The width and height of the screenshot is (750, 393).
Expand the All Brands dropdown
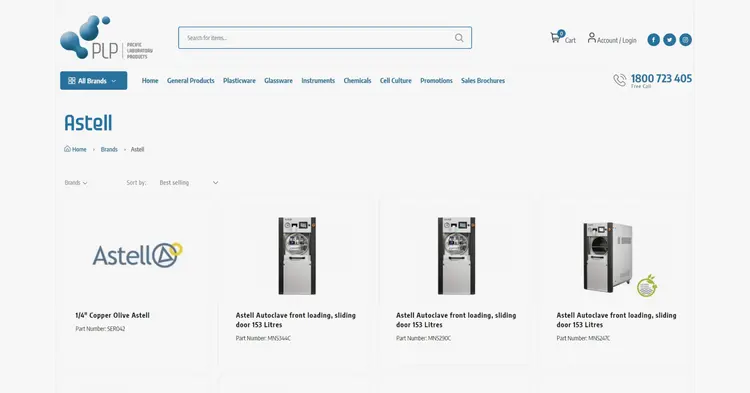94,80
